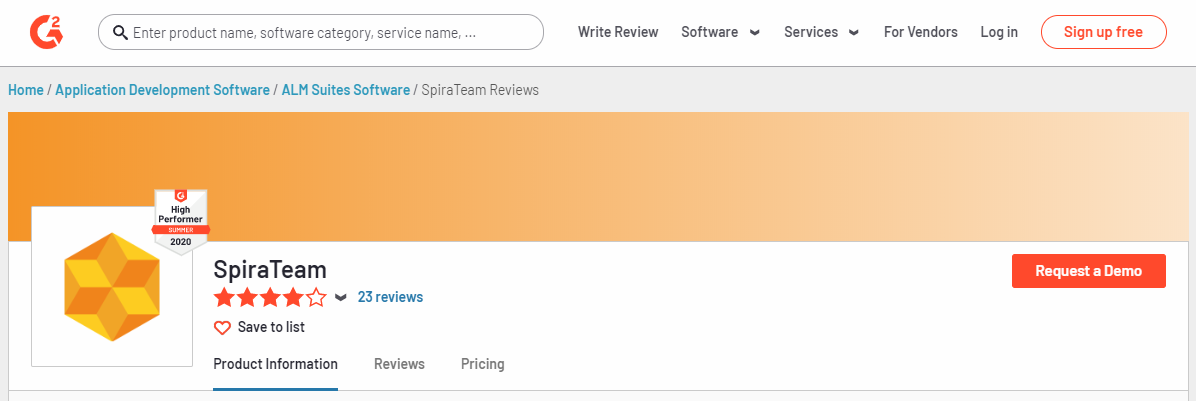Navigate to ALM Suites Software breadcrumb
Screen dimensions: 1196x401
346,90
